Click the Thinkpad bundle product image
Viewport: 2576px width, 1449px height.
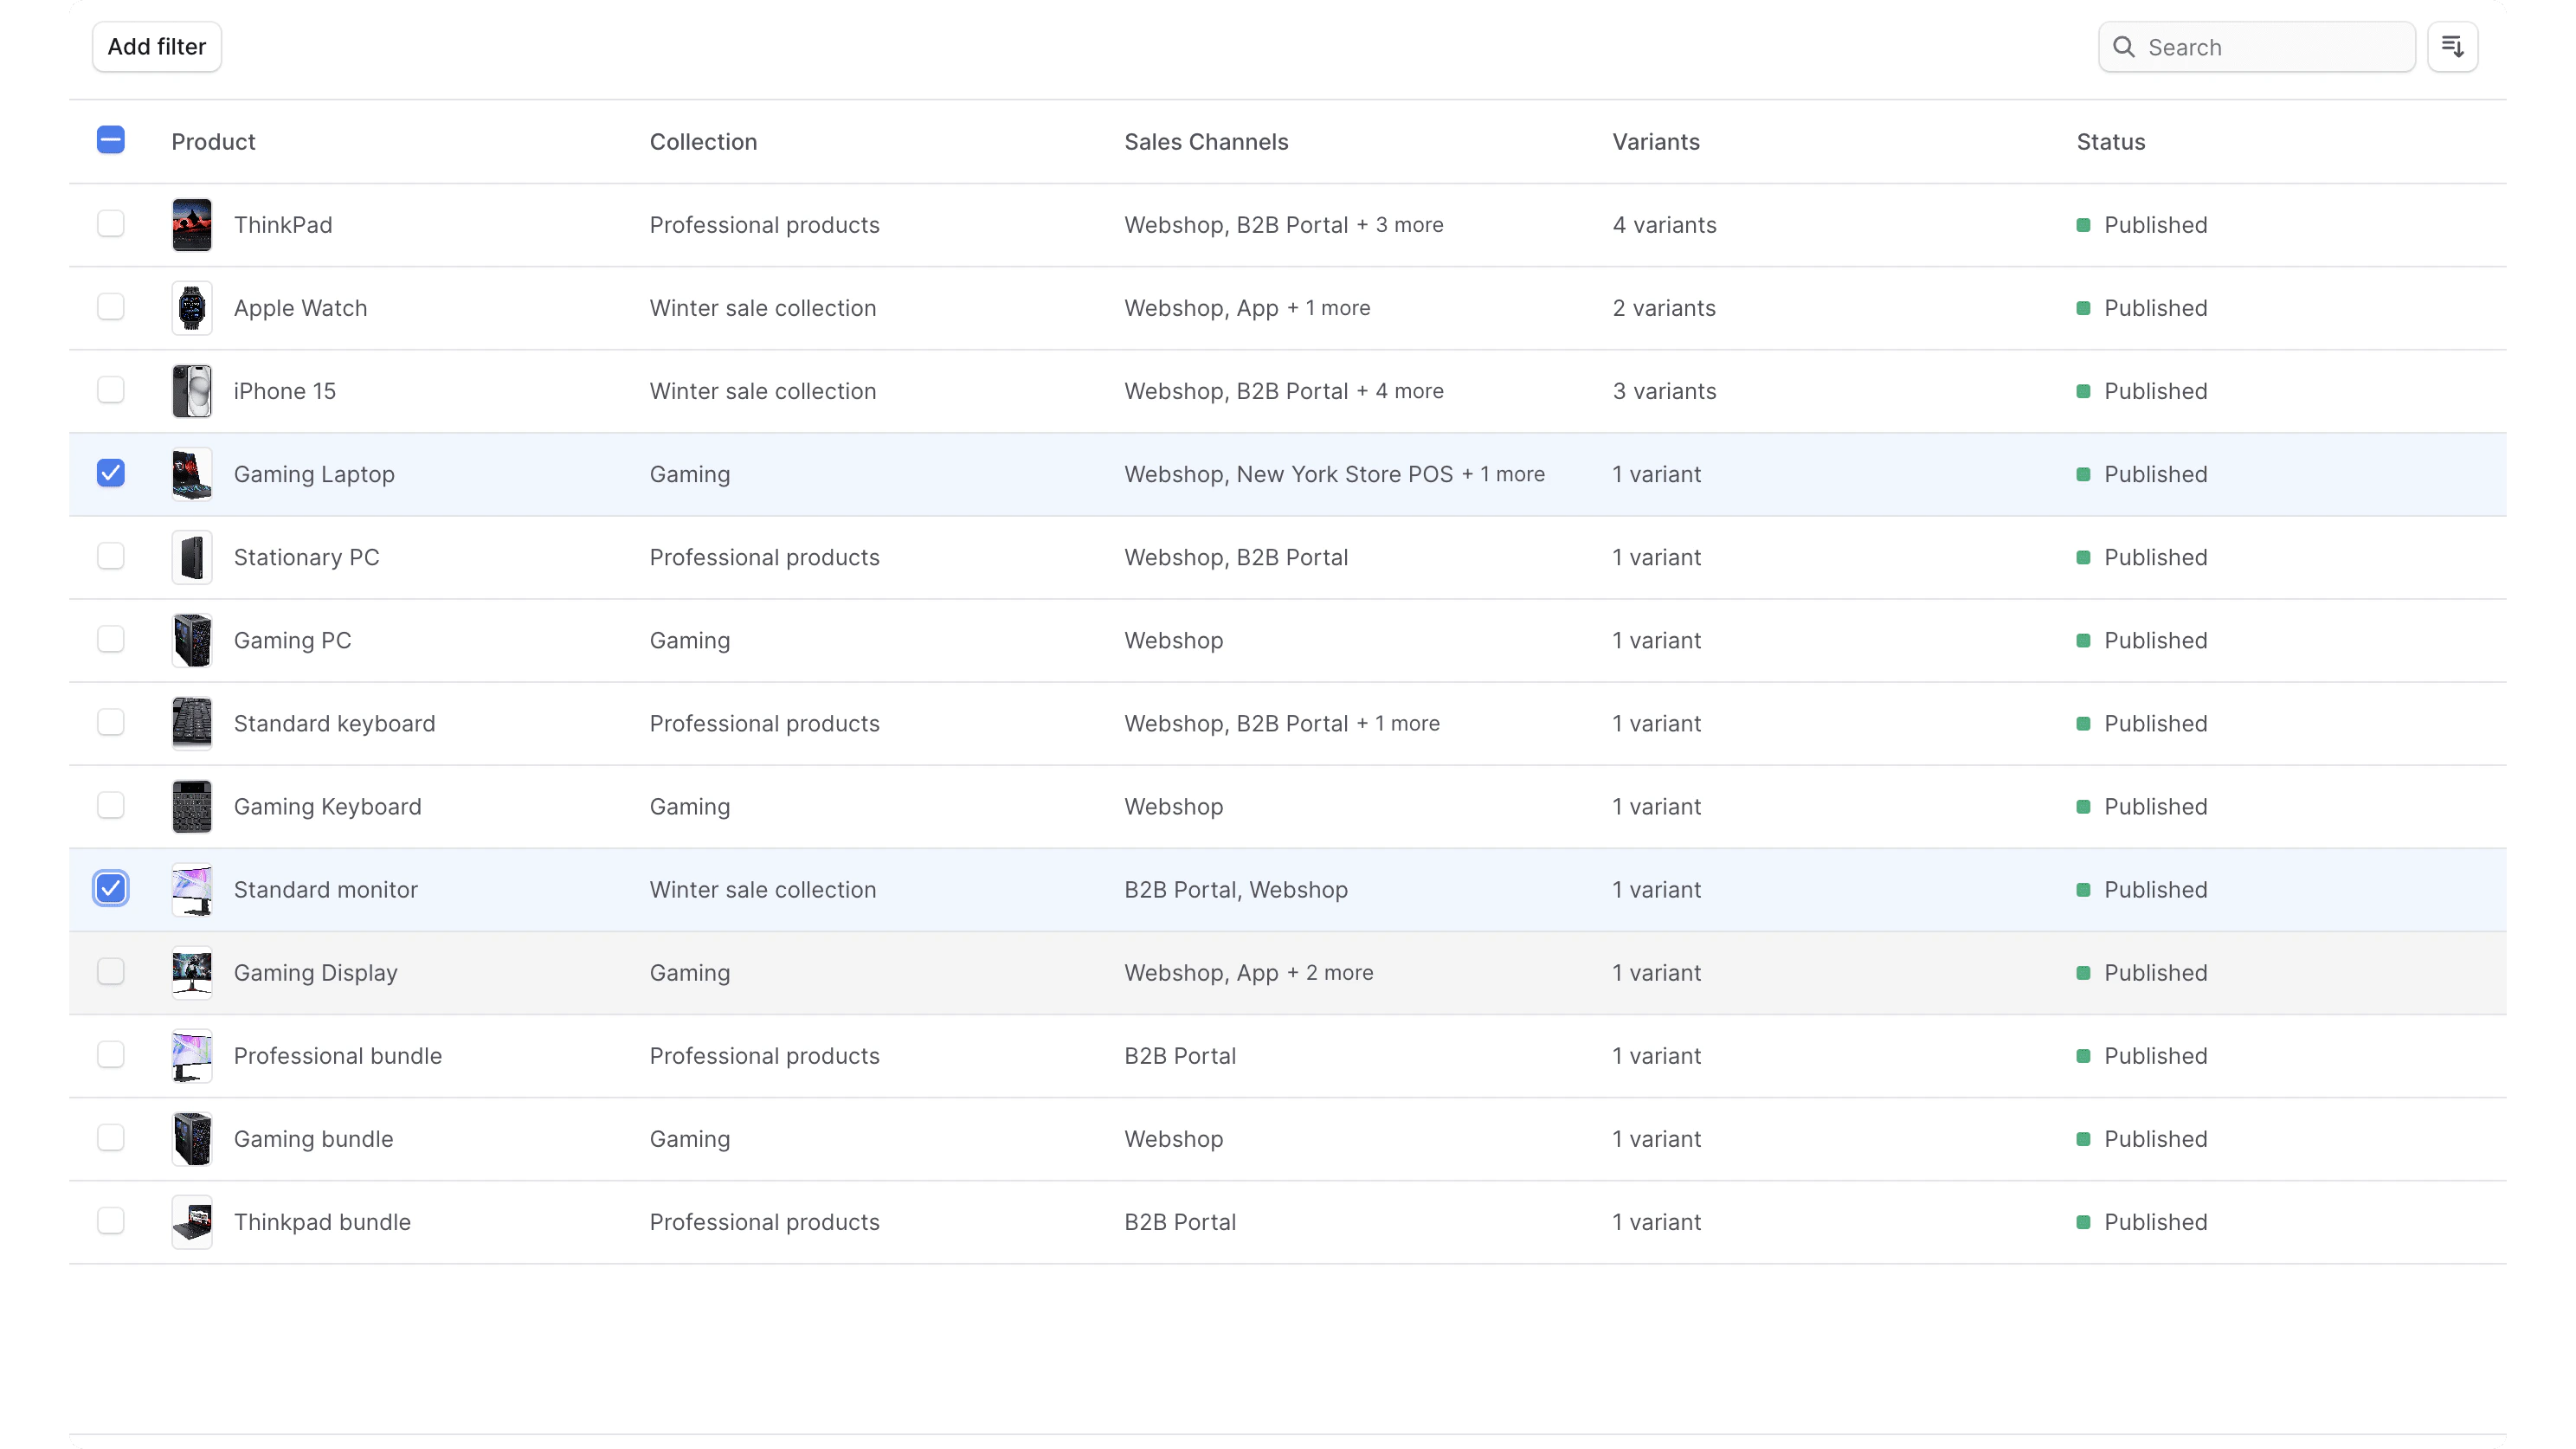(x=192, y=1222)
